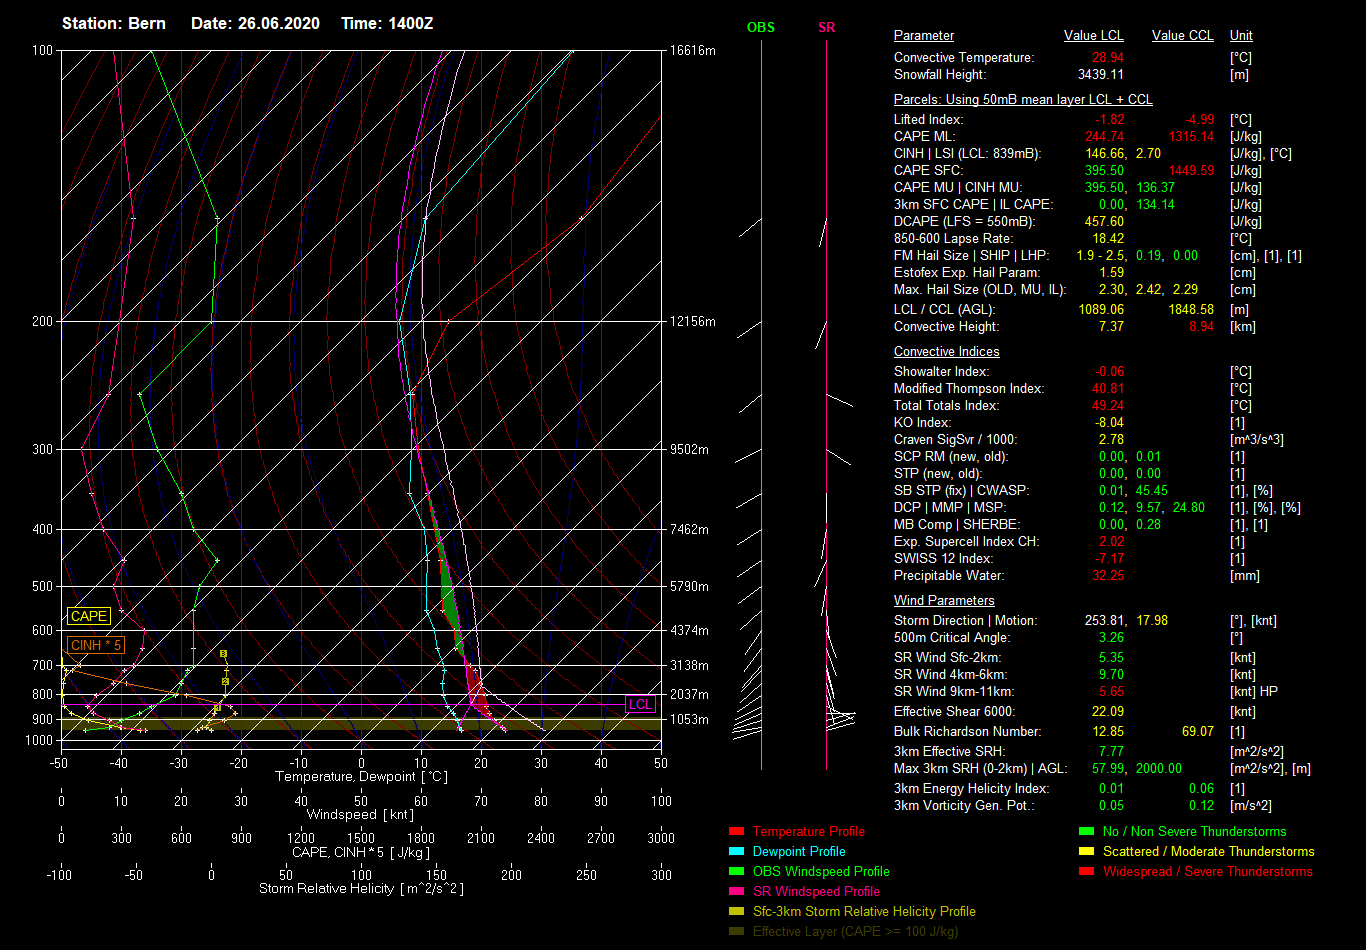Viewport: 1366px width, 950px height.
Task: Click the magenta LCL marker label
Action: click(640, 704)
